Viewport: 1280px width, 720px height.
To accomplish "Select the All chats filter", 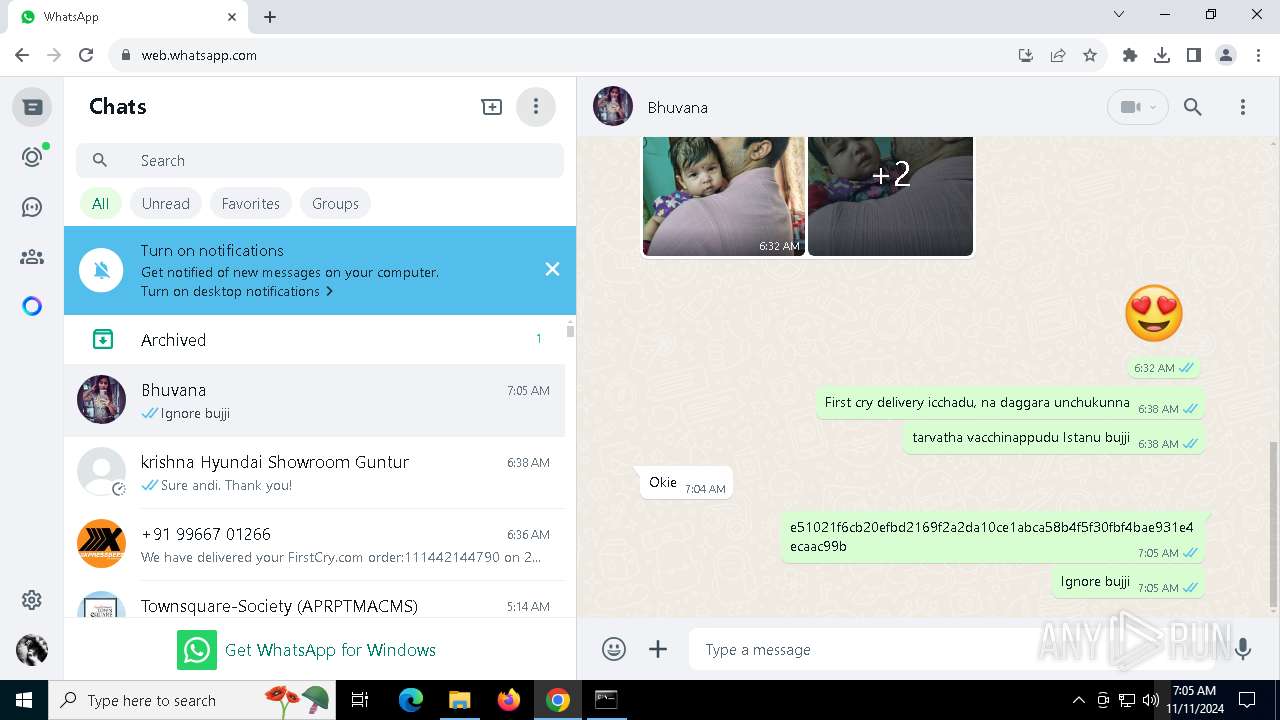I will coord(100,203).
